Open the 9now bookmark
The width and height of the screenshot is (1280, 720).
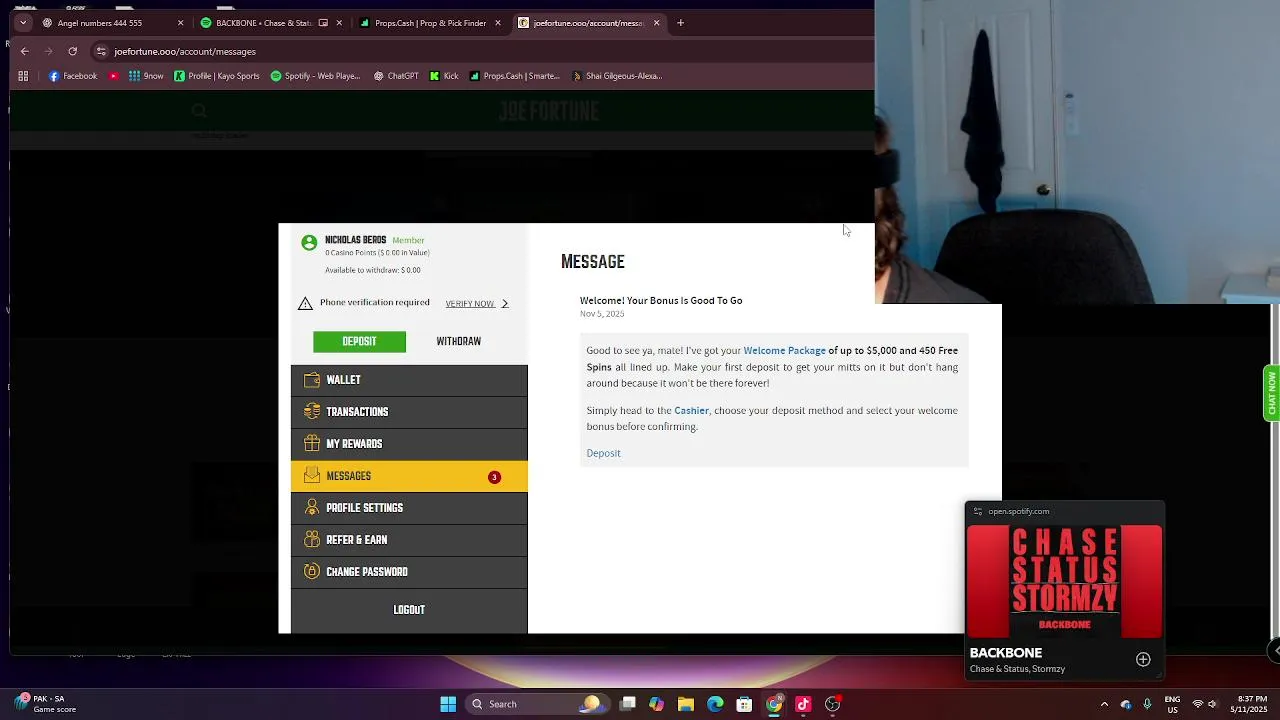[x=146, y=76]
